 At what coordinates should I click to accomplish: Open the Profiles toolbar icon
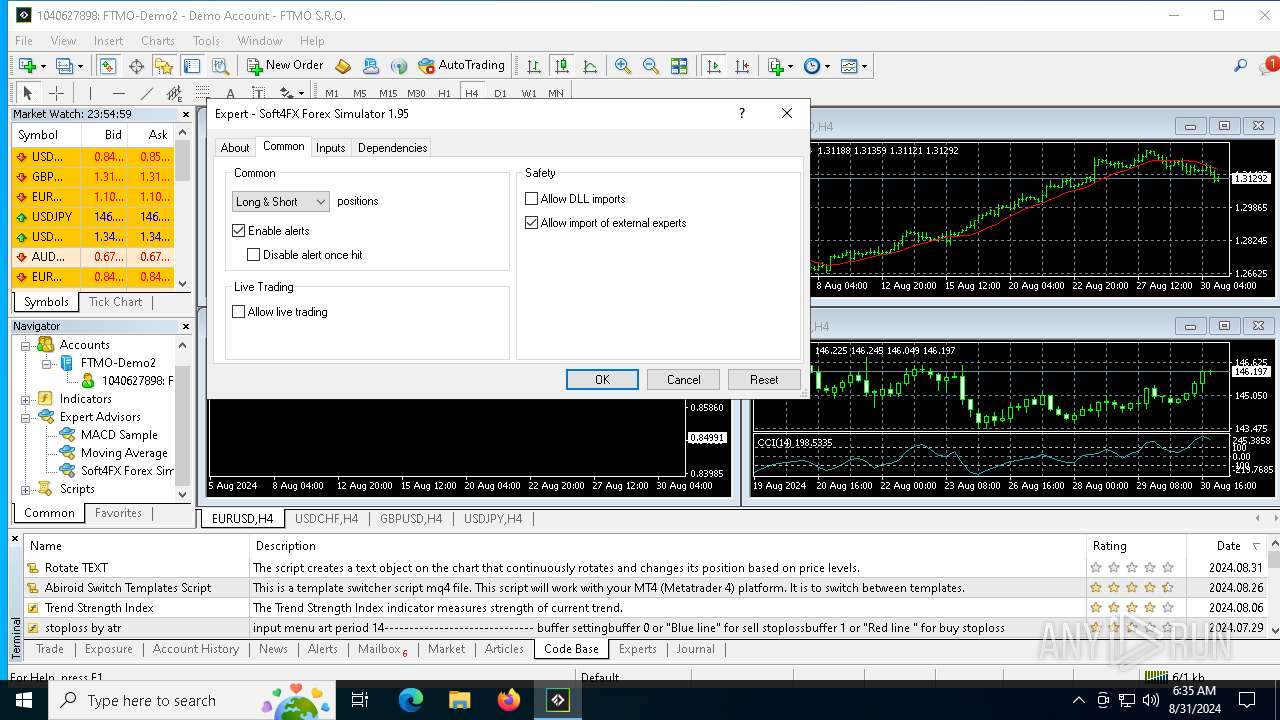(x=64, y=66)
